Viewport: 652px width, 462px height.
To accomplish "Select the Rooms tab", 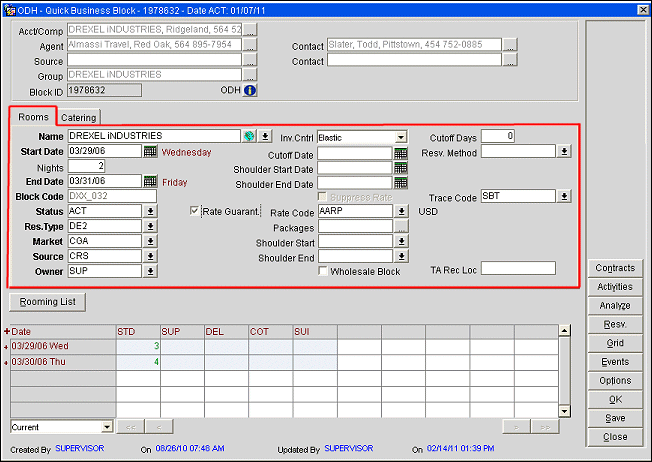I will pyautogui.click(x=33, y=117).
